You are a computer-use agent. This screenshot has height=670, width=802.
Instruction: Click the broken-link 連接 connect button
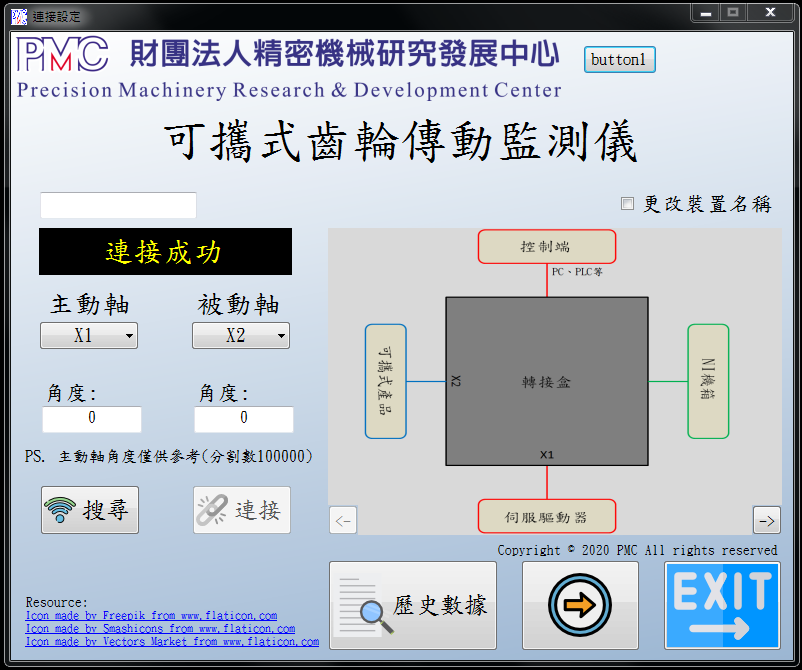pyautogui.click(x=242, y=510)
